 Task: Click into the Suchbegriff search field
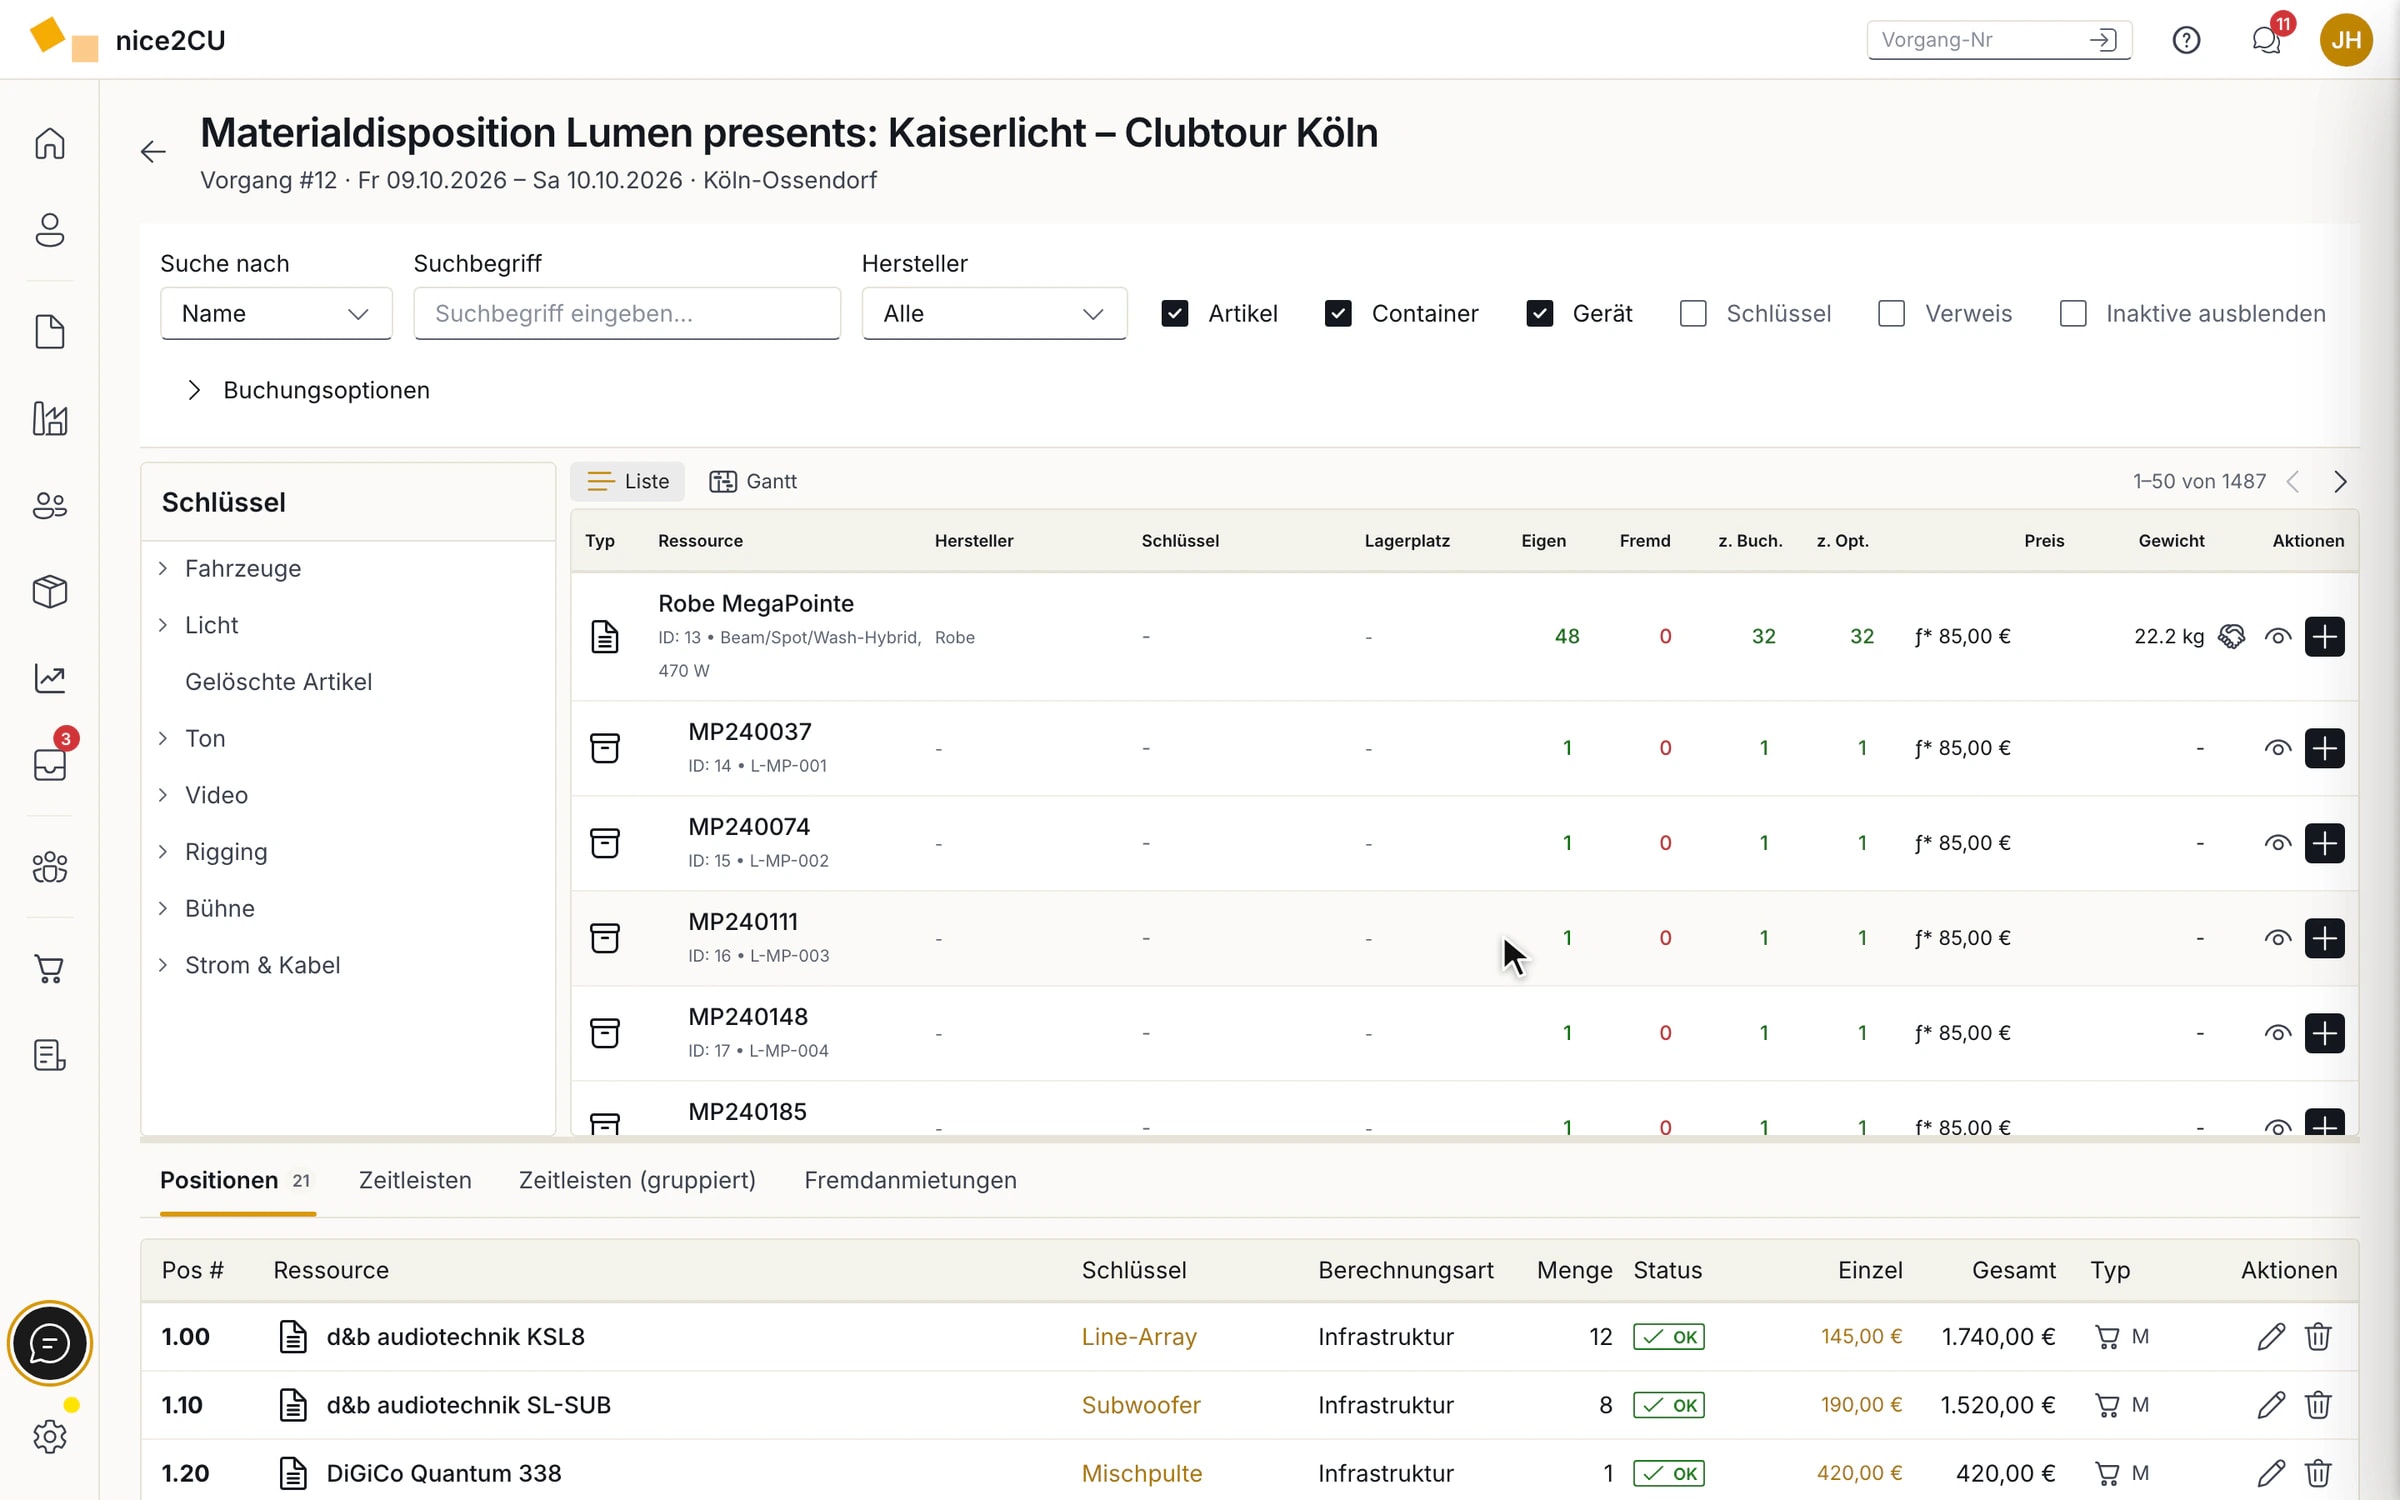[627, 314]
